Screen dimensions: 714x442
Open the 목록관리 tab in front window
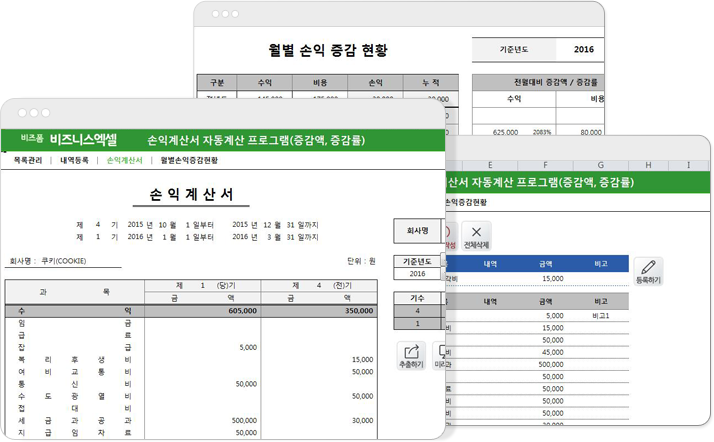click(28, 160)
